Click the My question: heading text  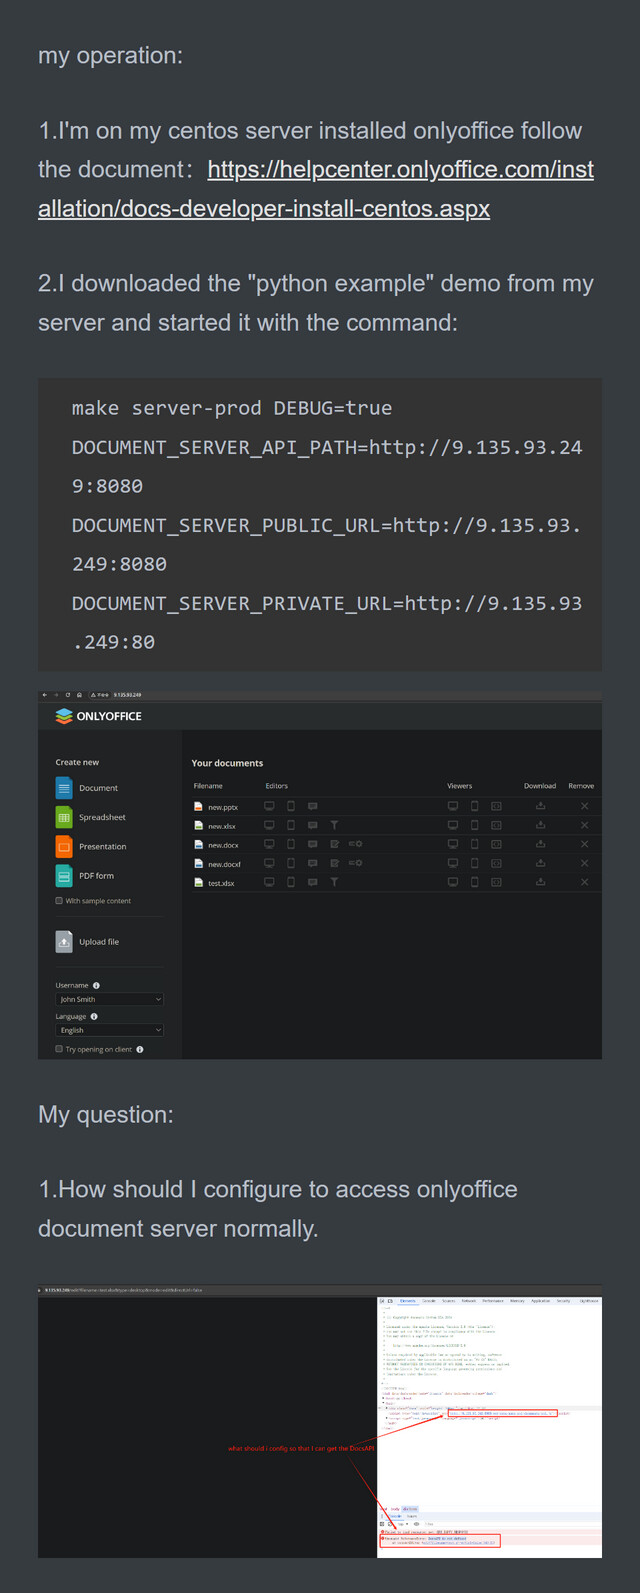click(x=106, y=1114)
